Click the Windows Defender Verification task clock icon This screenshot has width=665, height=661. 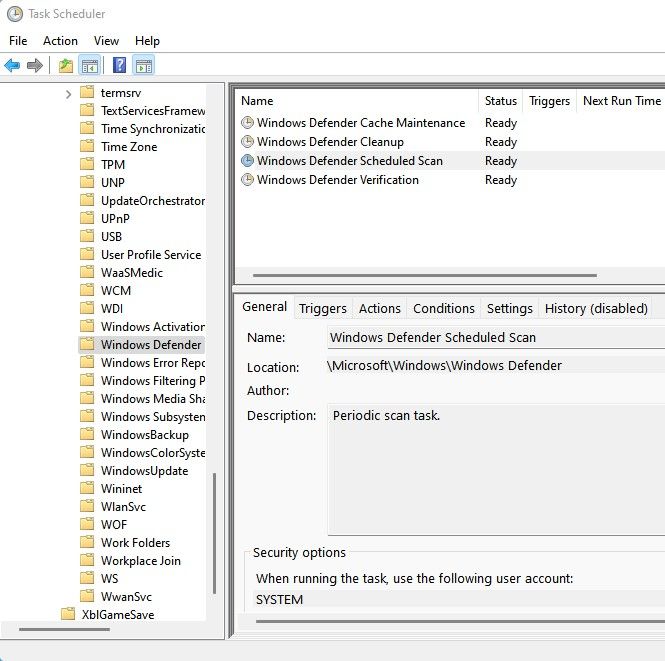[x=247, y=180]
